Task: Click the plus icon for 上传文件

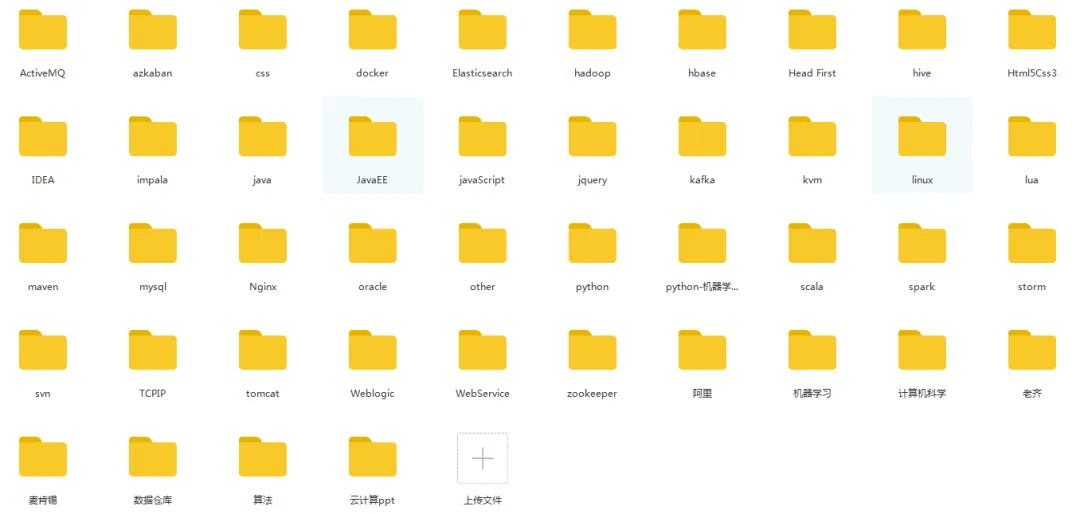Action: [x=483, y=458]
